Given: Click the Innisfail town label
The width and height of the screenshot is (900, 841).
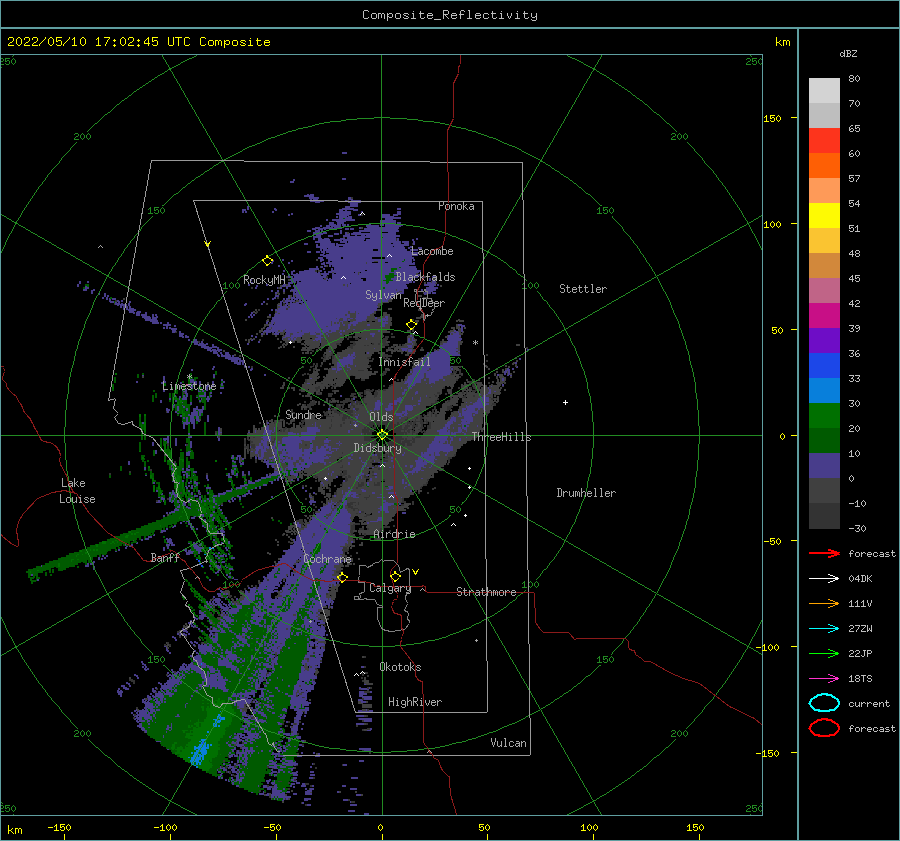Looking at the screenshot, I should coord(405,362).
